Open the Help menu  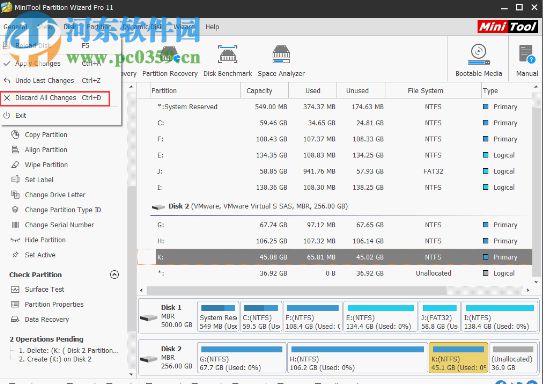click(212, 27)
